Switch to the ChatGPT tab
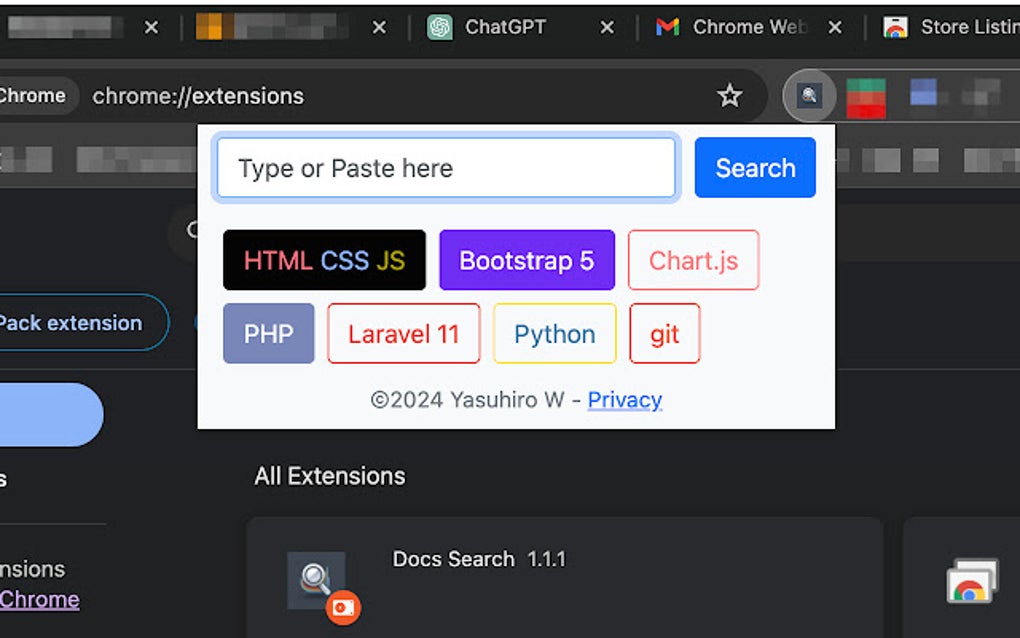Screen dimensions: 1020x638 pos(505,27)
